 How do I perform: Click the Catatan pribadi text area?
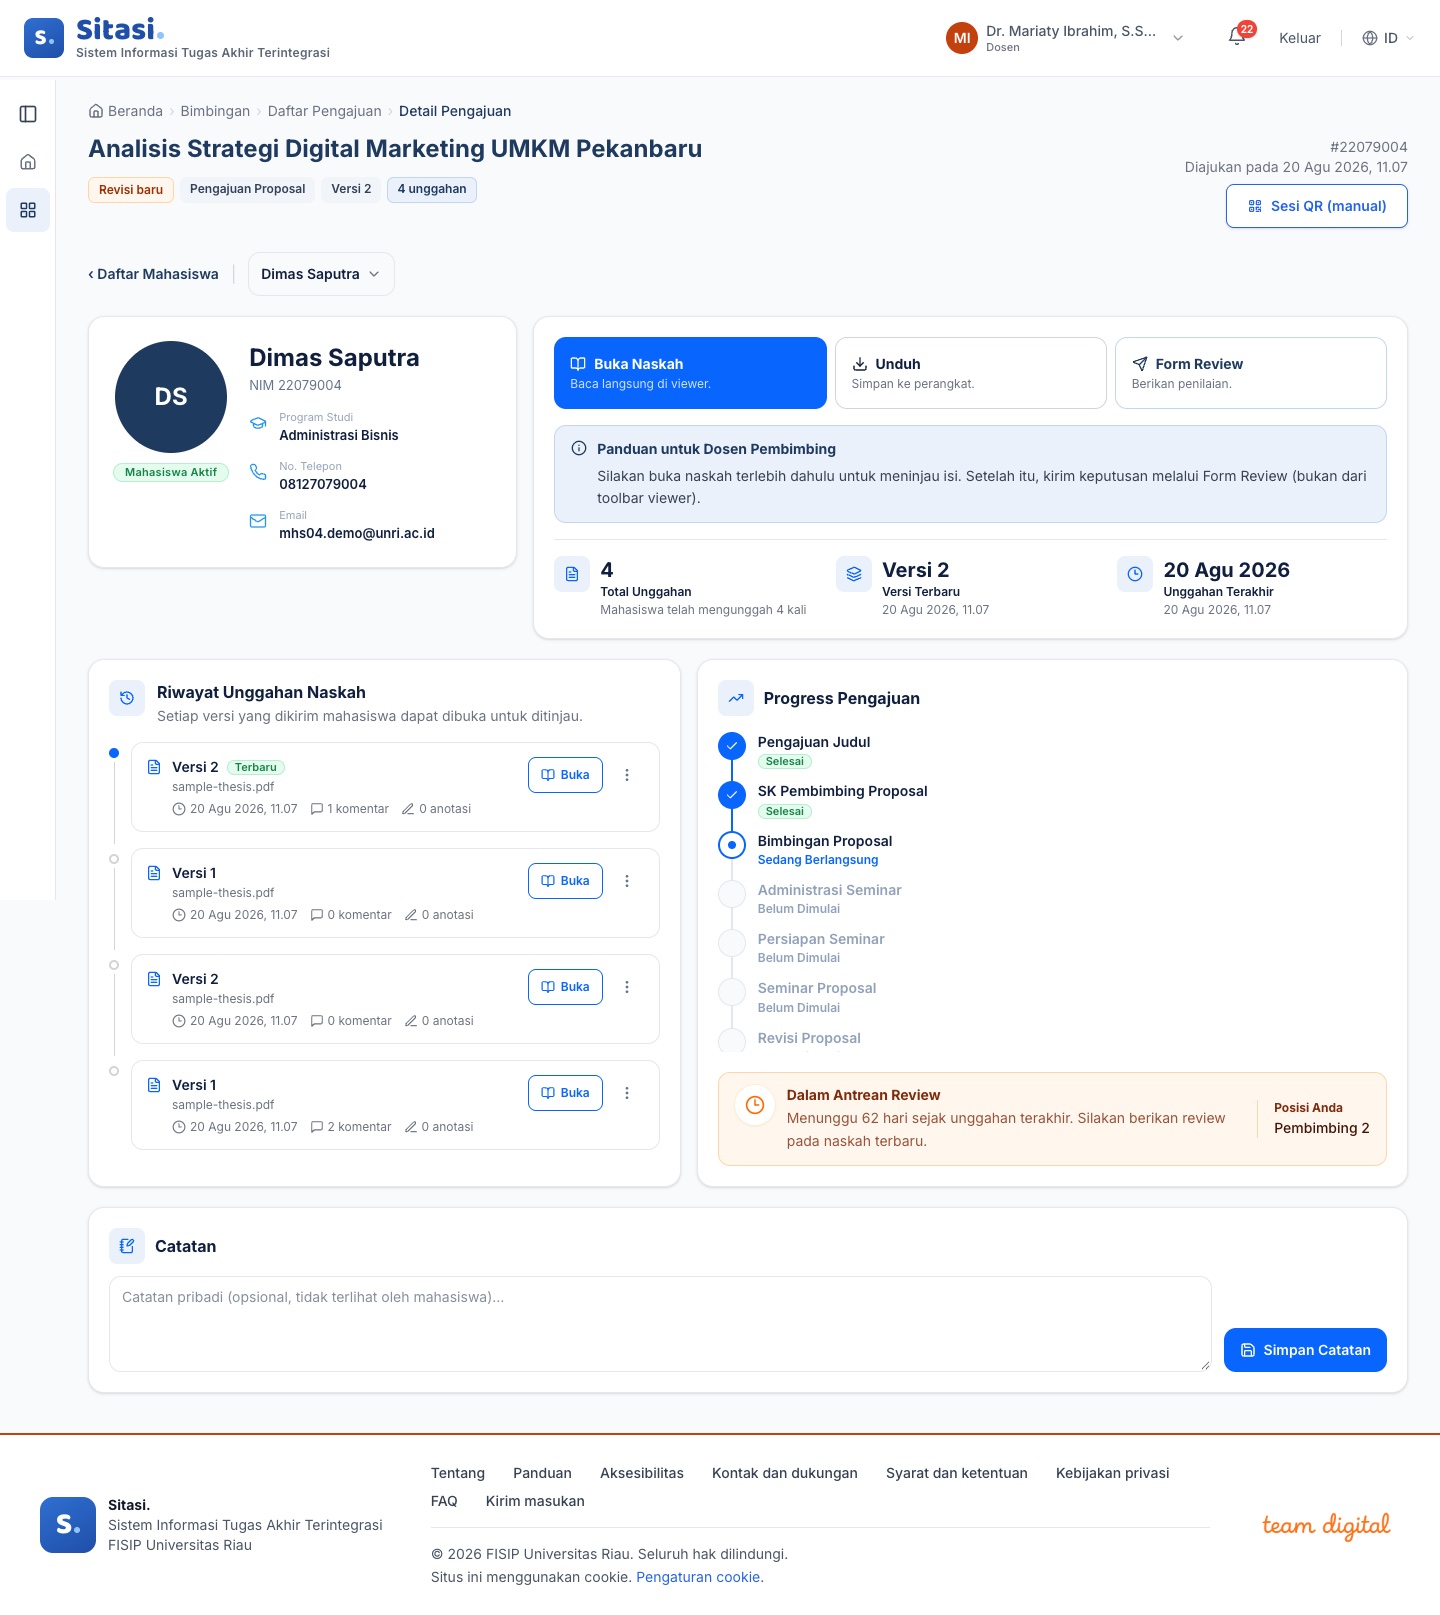click(x=660, y=1324)
